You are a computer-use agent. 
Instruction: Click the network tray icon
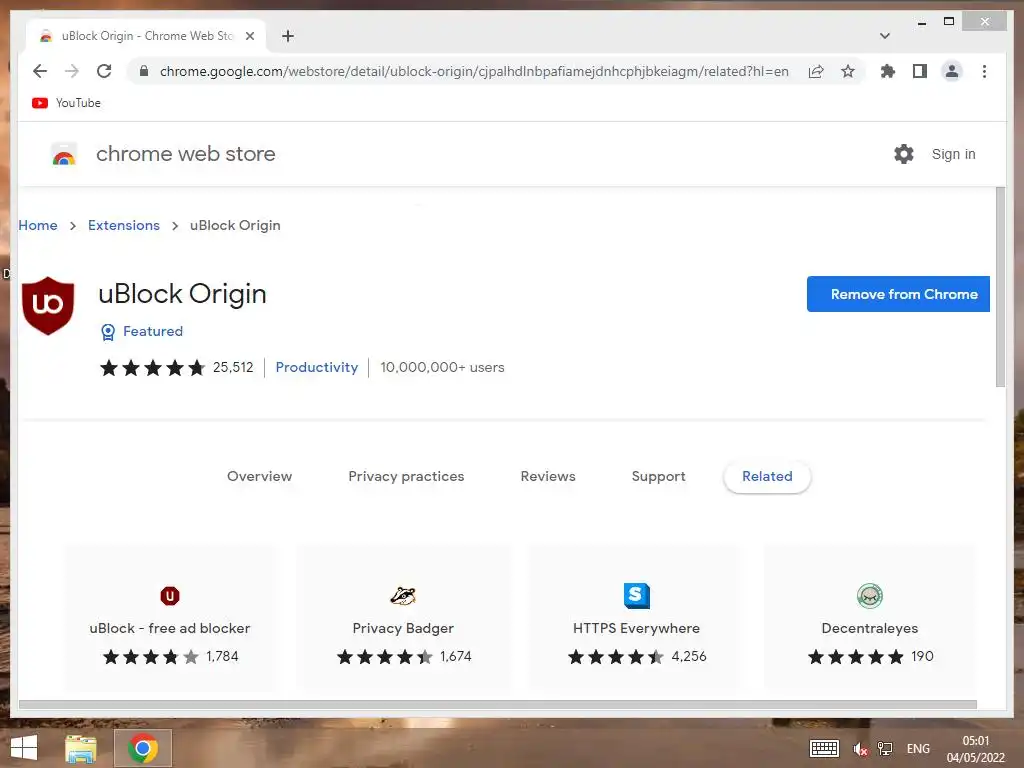coord(886,748)
